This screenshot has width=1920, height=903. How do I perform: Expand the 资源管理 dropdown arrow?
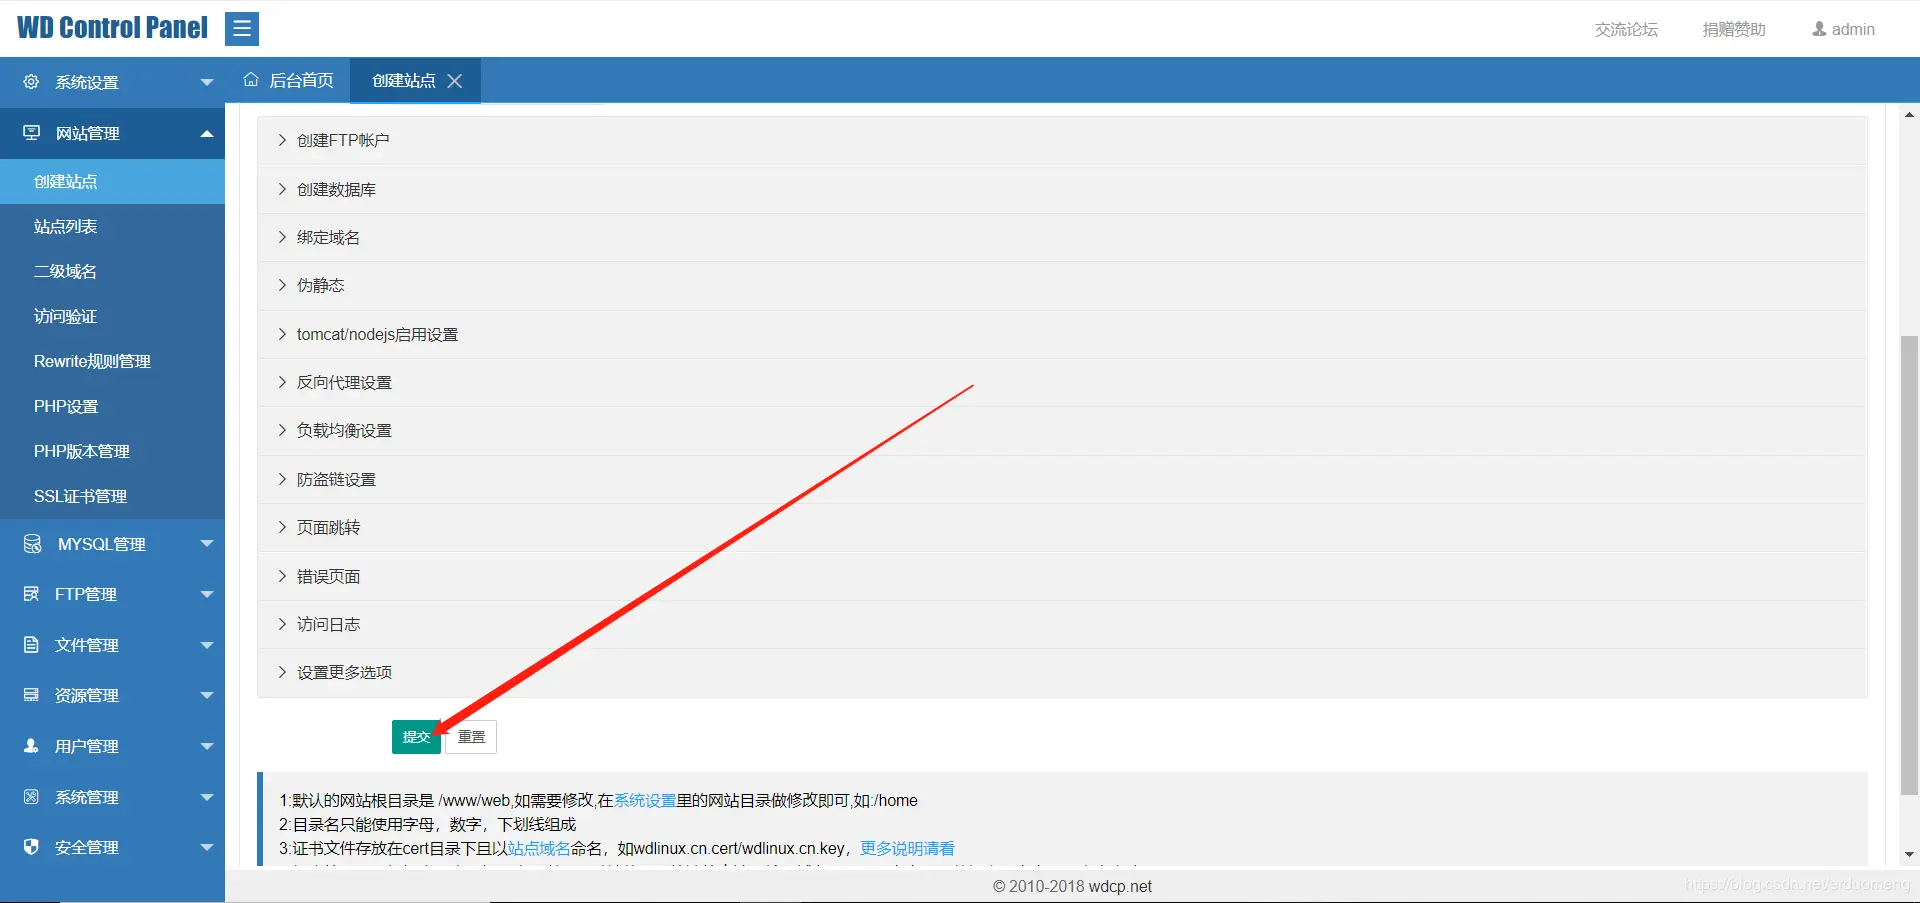pyautogui.click(x=207, y=695)
